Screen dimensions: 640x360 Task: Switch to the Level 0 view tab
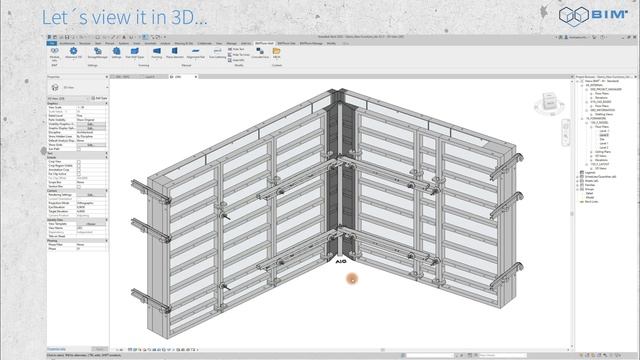[150, 77]
